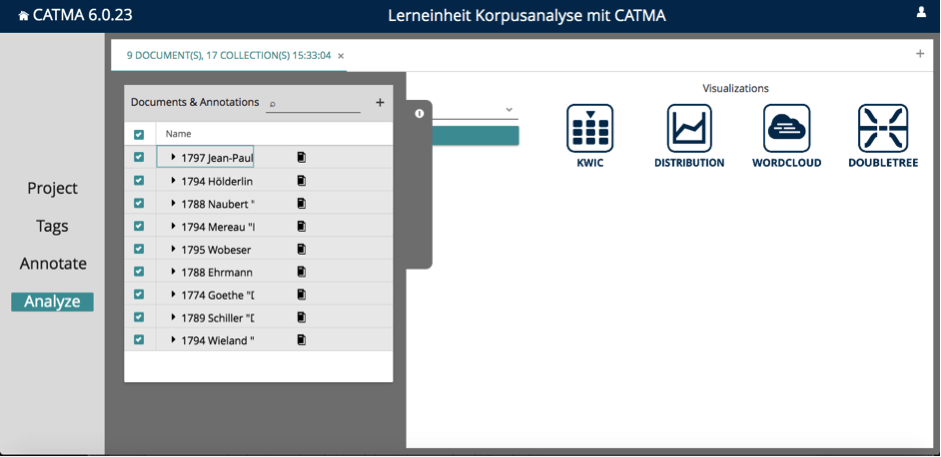941x457 pixels.
Task: Click the CATMA 6.0.23 title link
Action: coord(82,15)
